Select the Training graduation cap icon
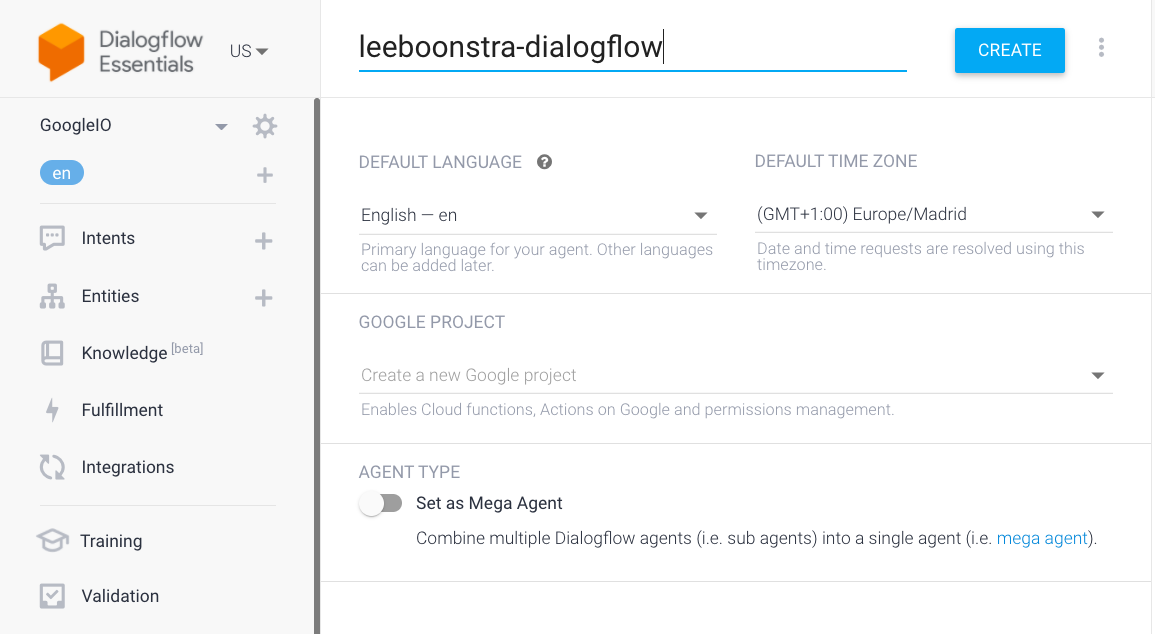This screenshot has width=1155, height=634. click(x=52, y=541)
